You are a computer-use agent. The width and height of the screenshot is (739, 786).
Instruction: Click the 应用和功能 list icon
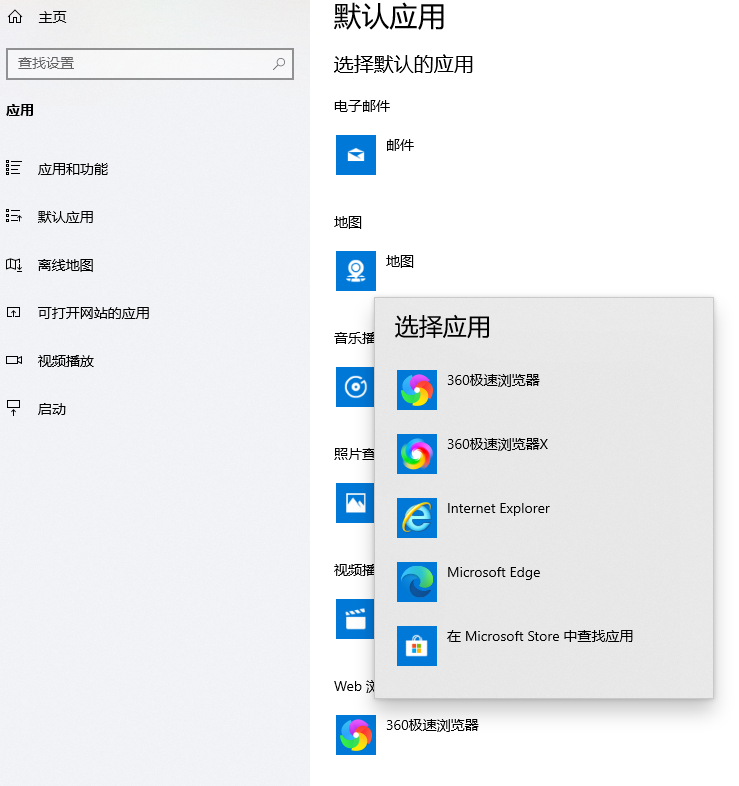[14, 167]
